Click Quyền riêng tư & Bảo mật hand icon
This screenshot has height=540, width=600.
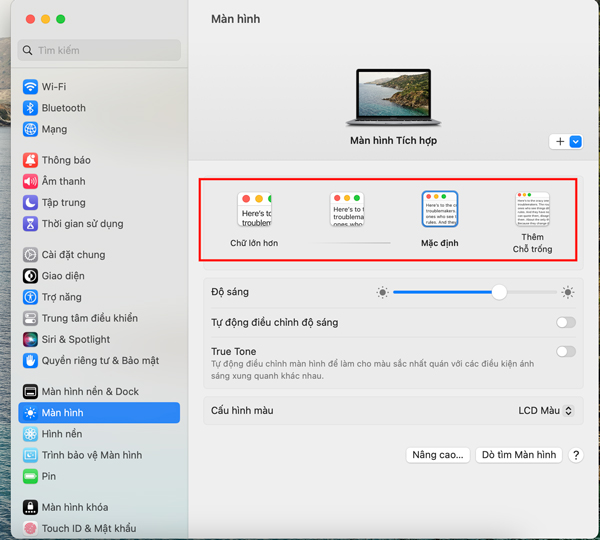(x=30, y=361)
